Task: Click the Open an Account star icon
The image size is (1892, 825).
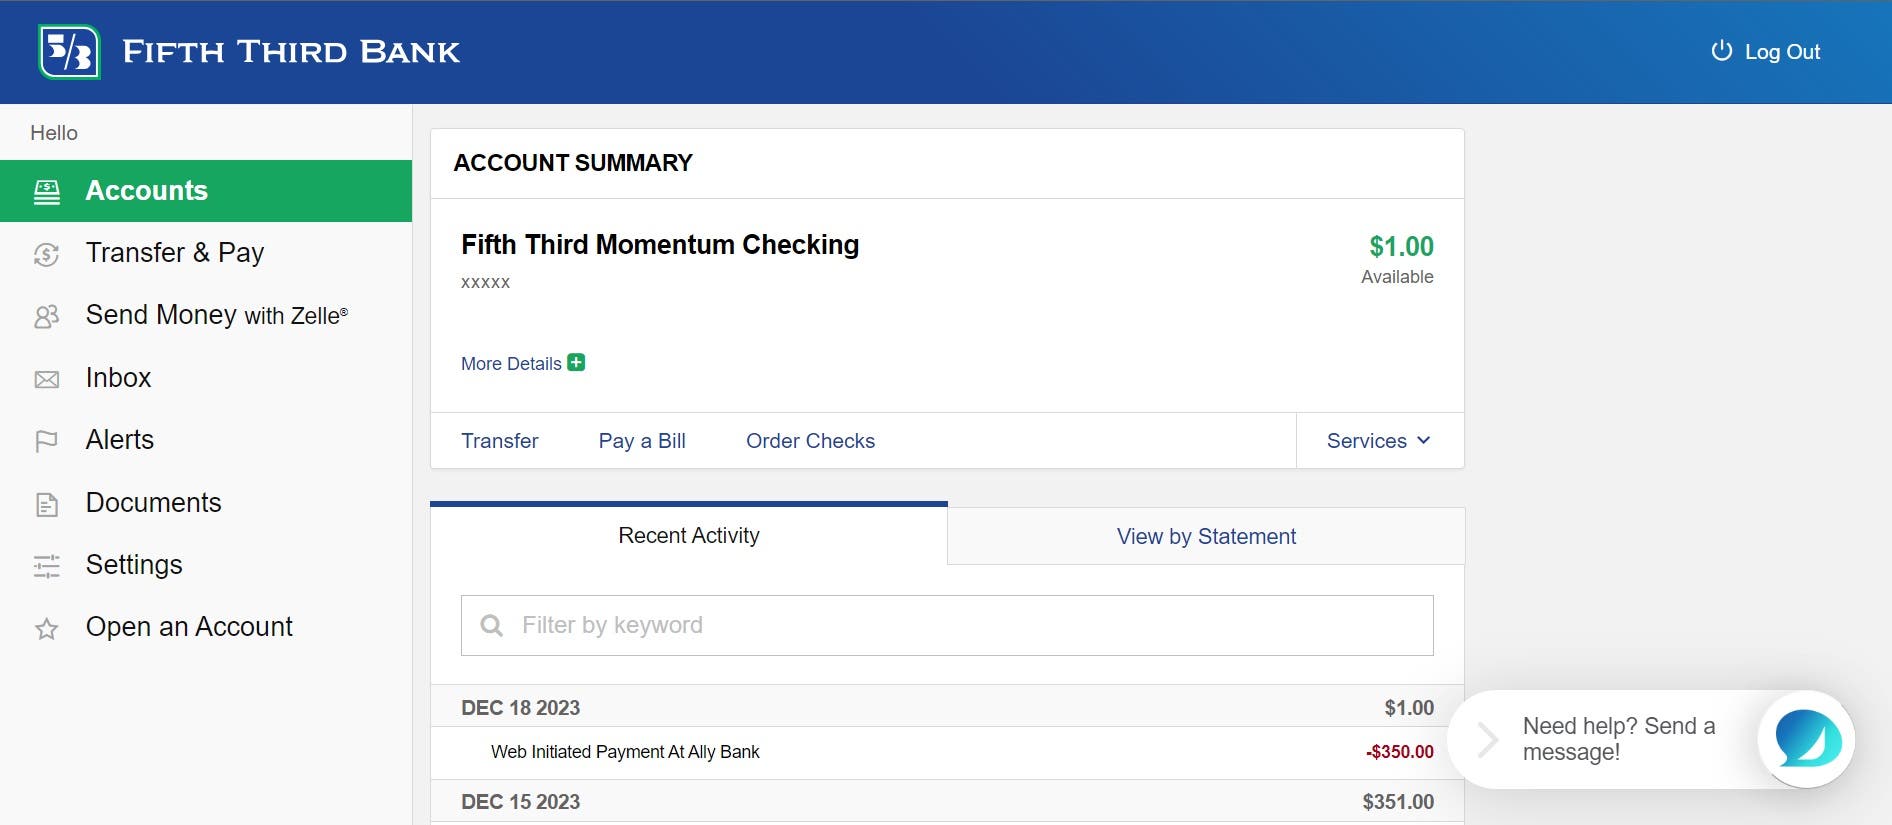Action: tap(47, 629)
